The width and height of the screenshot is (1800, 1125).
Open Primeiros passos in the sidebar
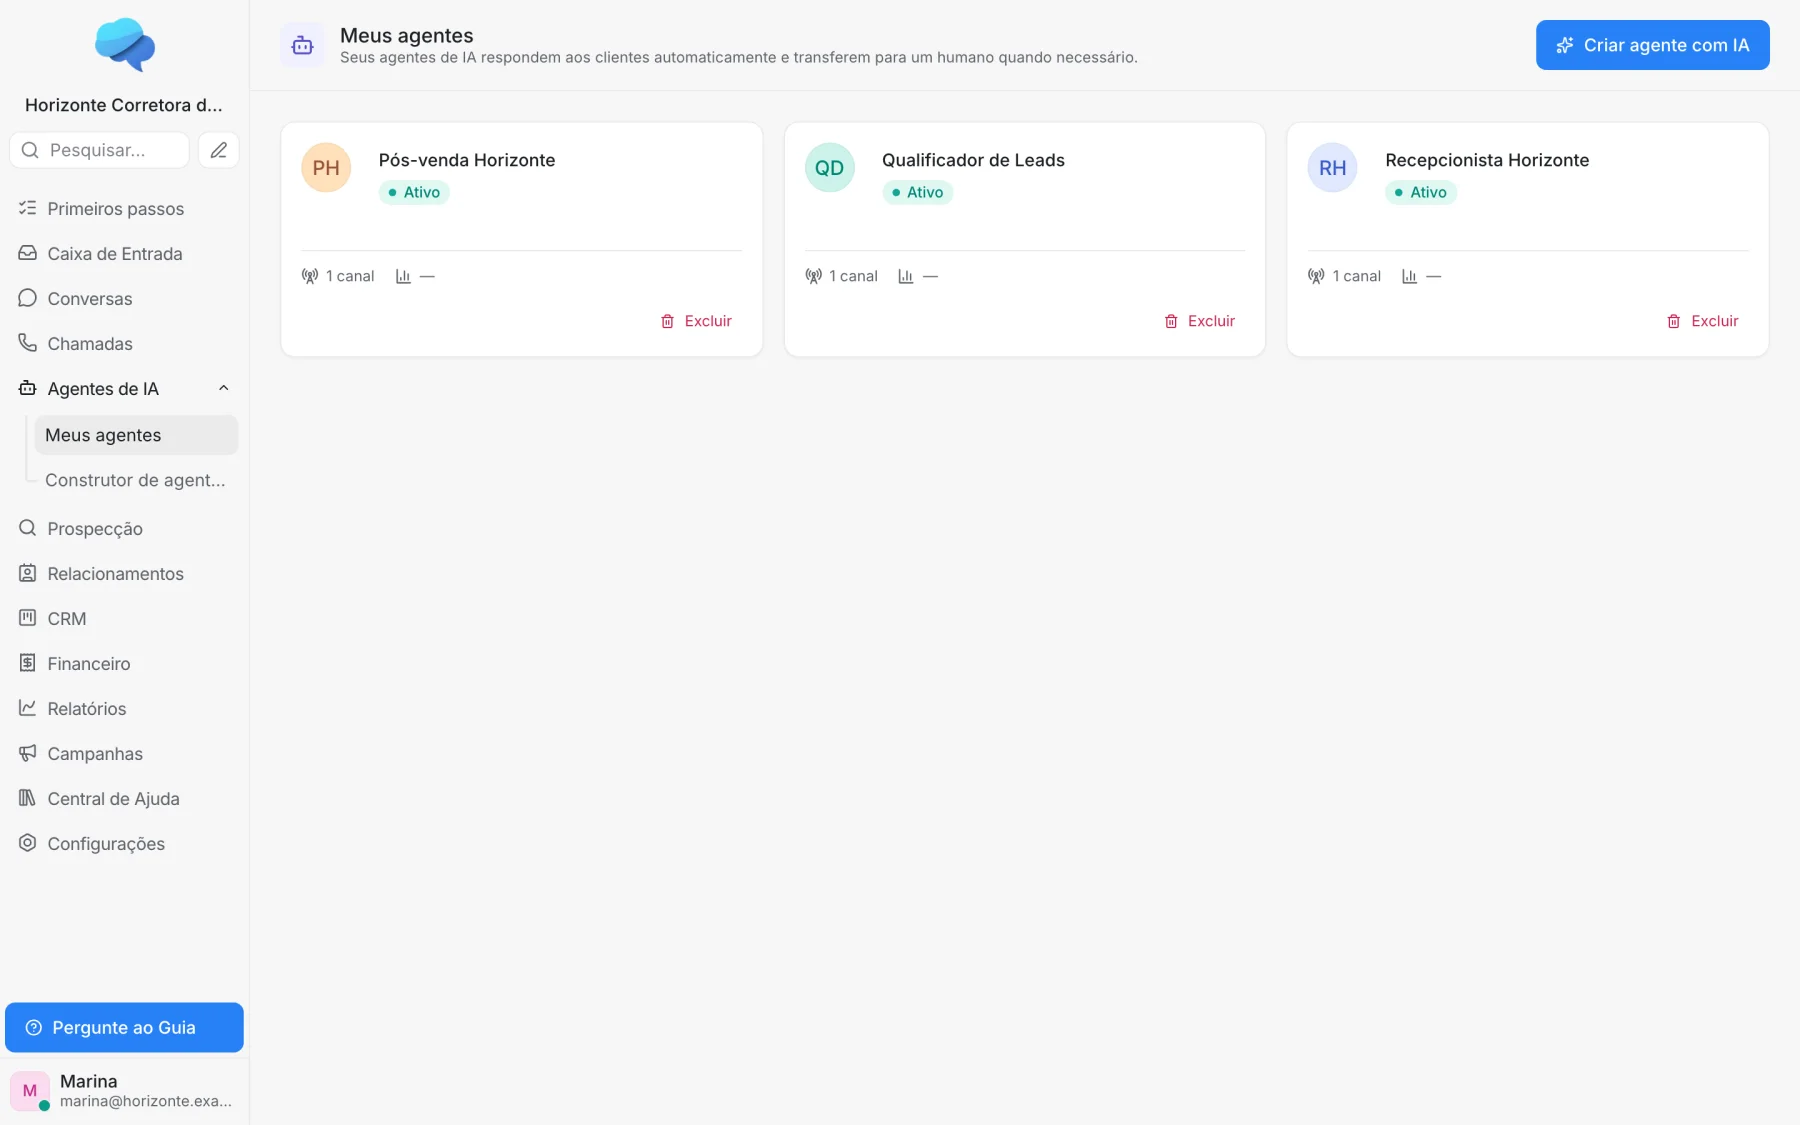pyautogui.click(x=124, y=208)
